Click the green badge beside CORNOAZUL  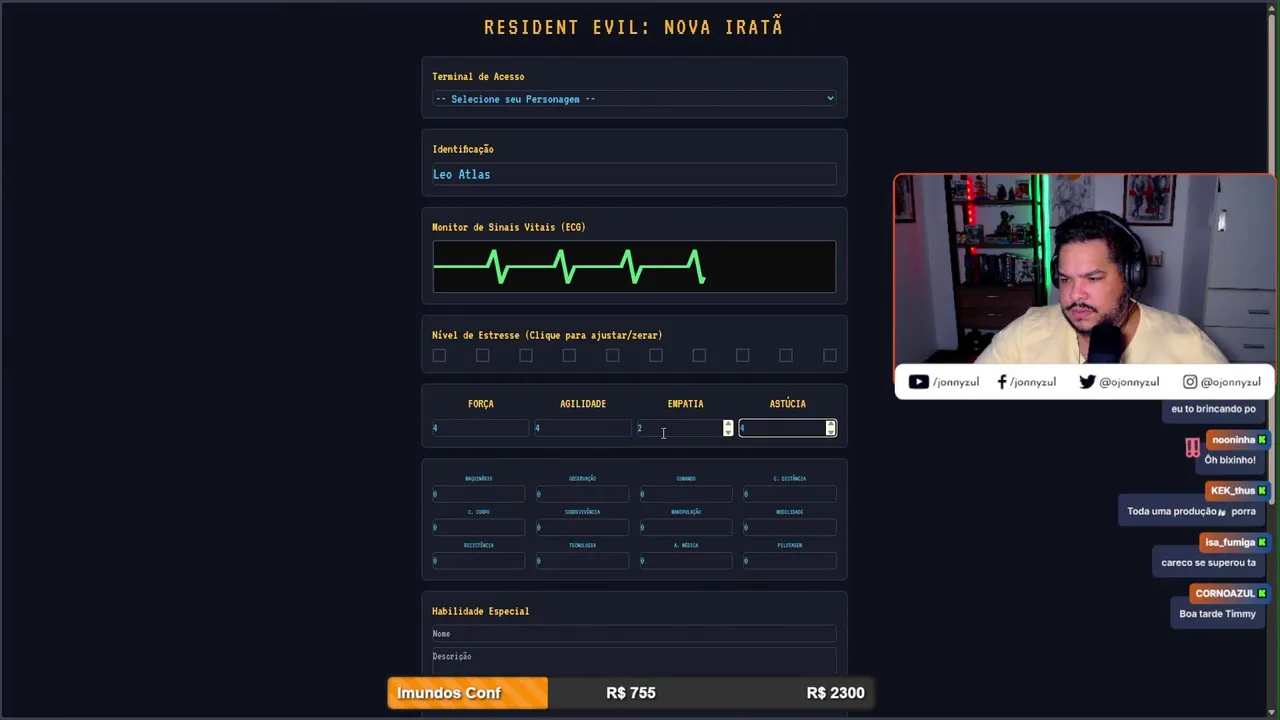[x=1262, y=594]
